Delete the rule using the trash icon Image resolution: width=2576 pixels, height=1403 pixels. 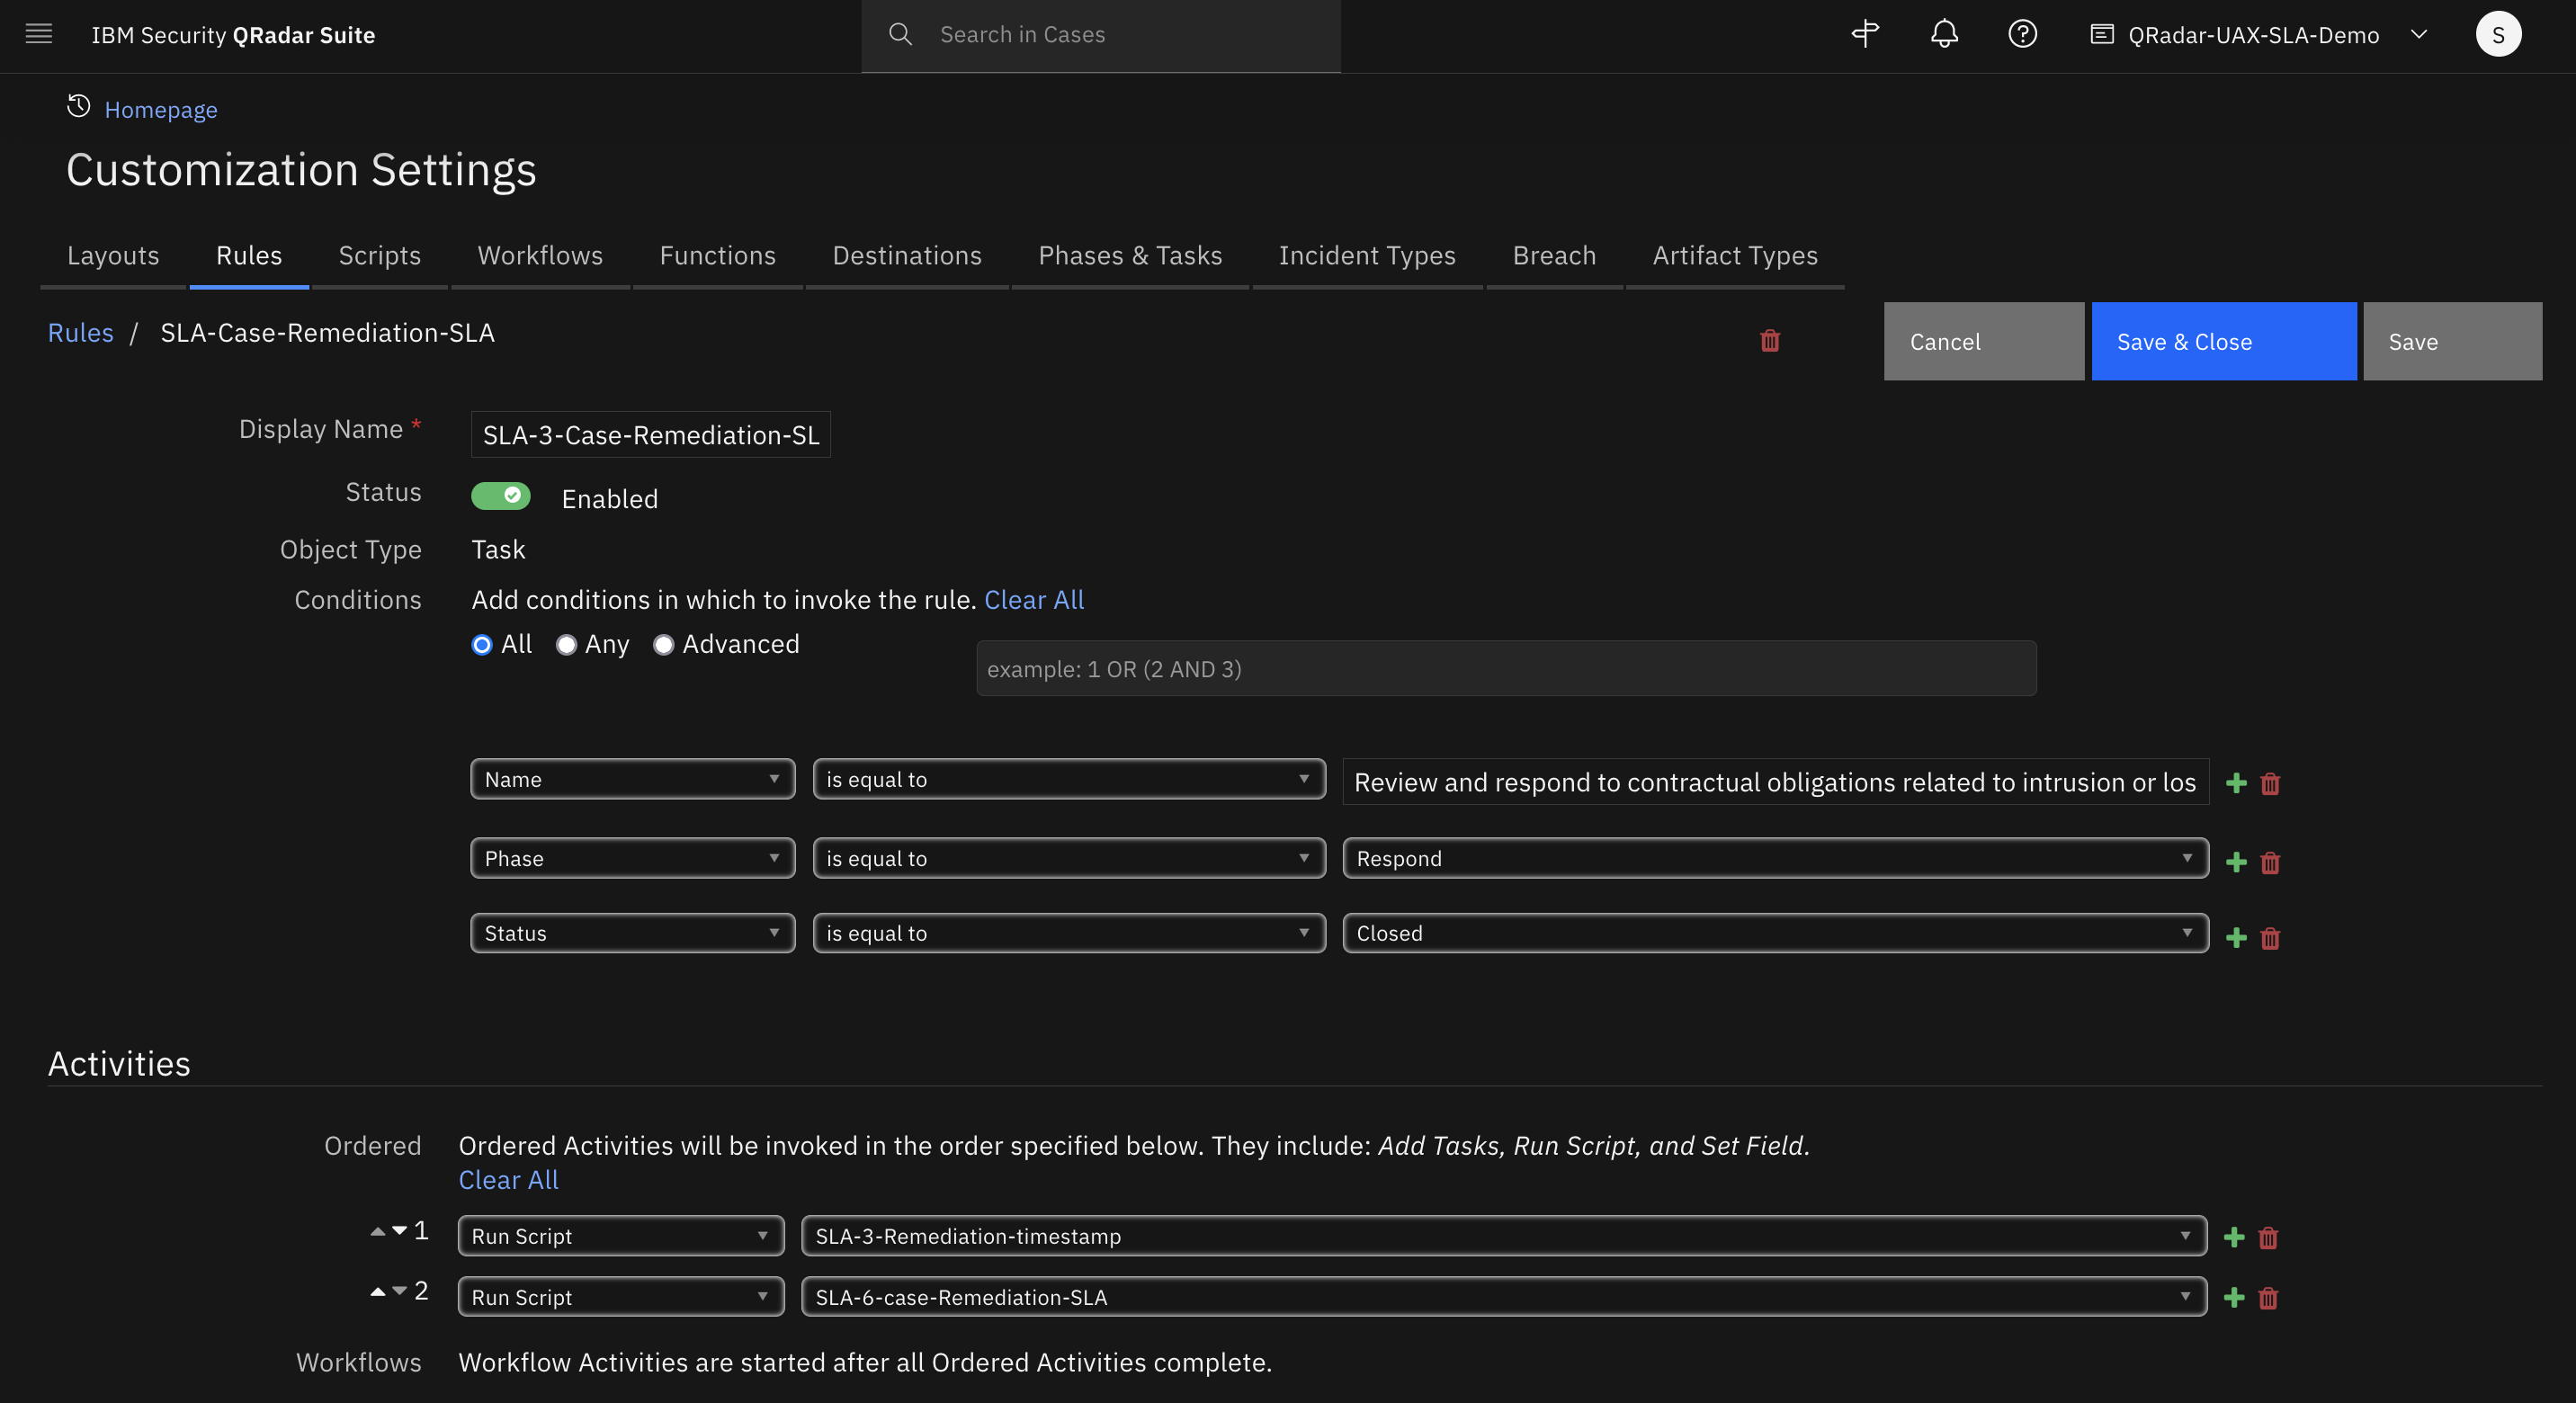click(1769, 341)
